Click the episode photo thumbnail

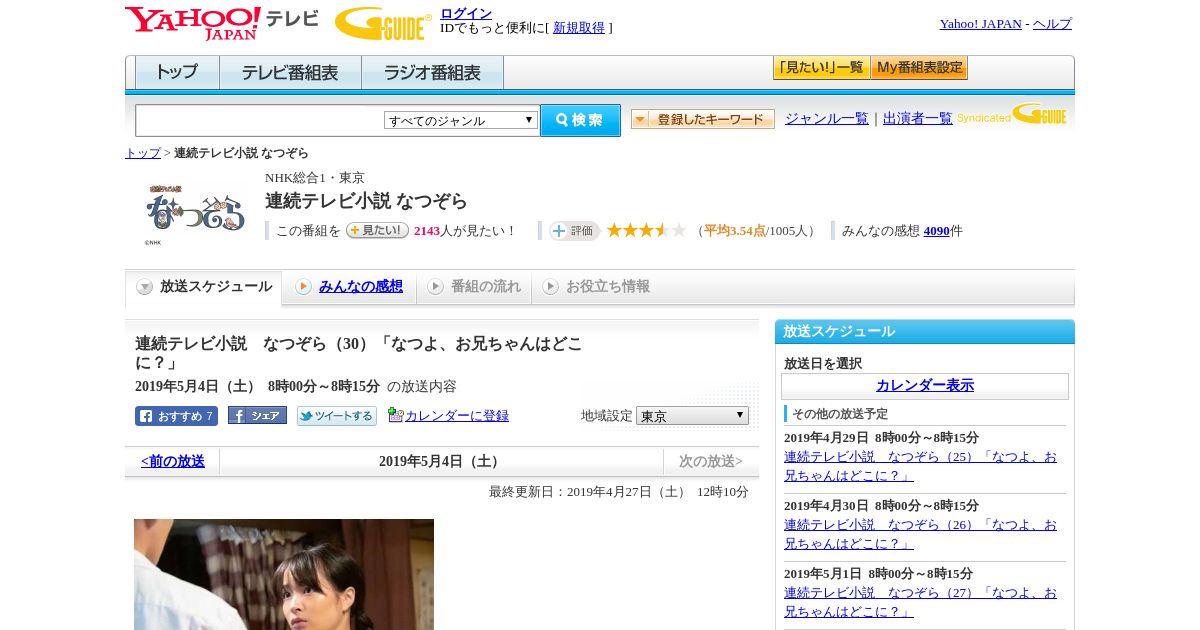pyautogui.click(x=284, y=574)
